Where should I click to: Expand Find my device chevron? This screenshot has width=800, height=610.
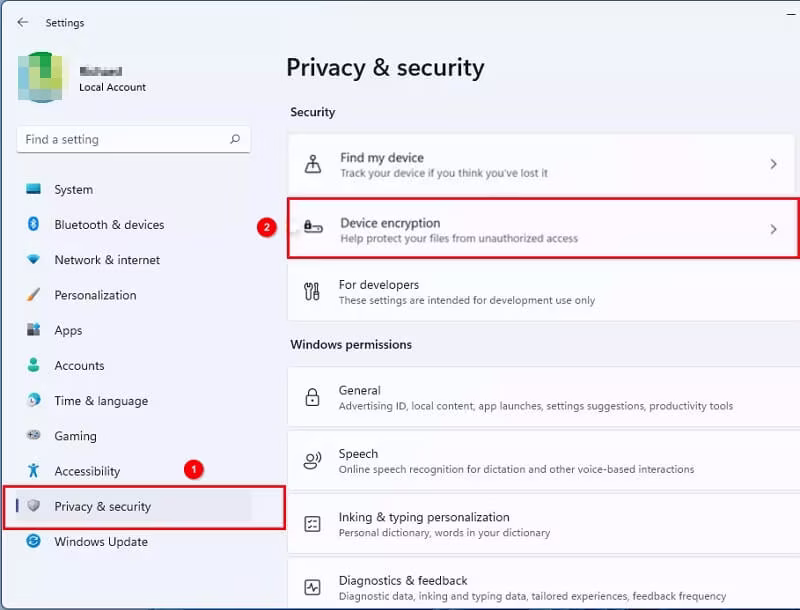(773, 164)
